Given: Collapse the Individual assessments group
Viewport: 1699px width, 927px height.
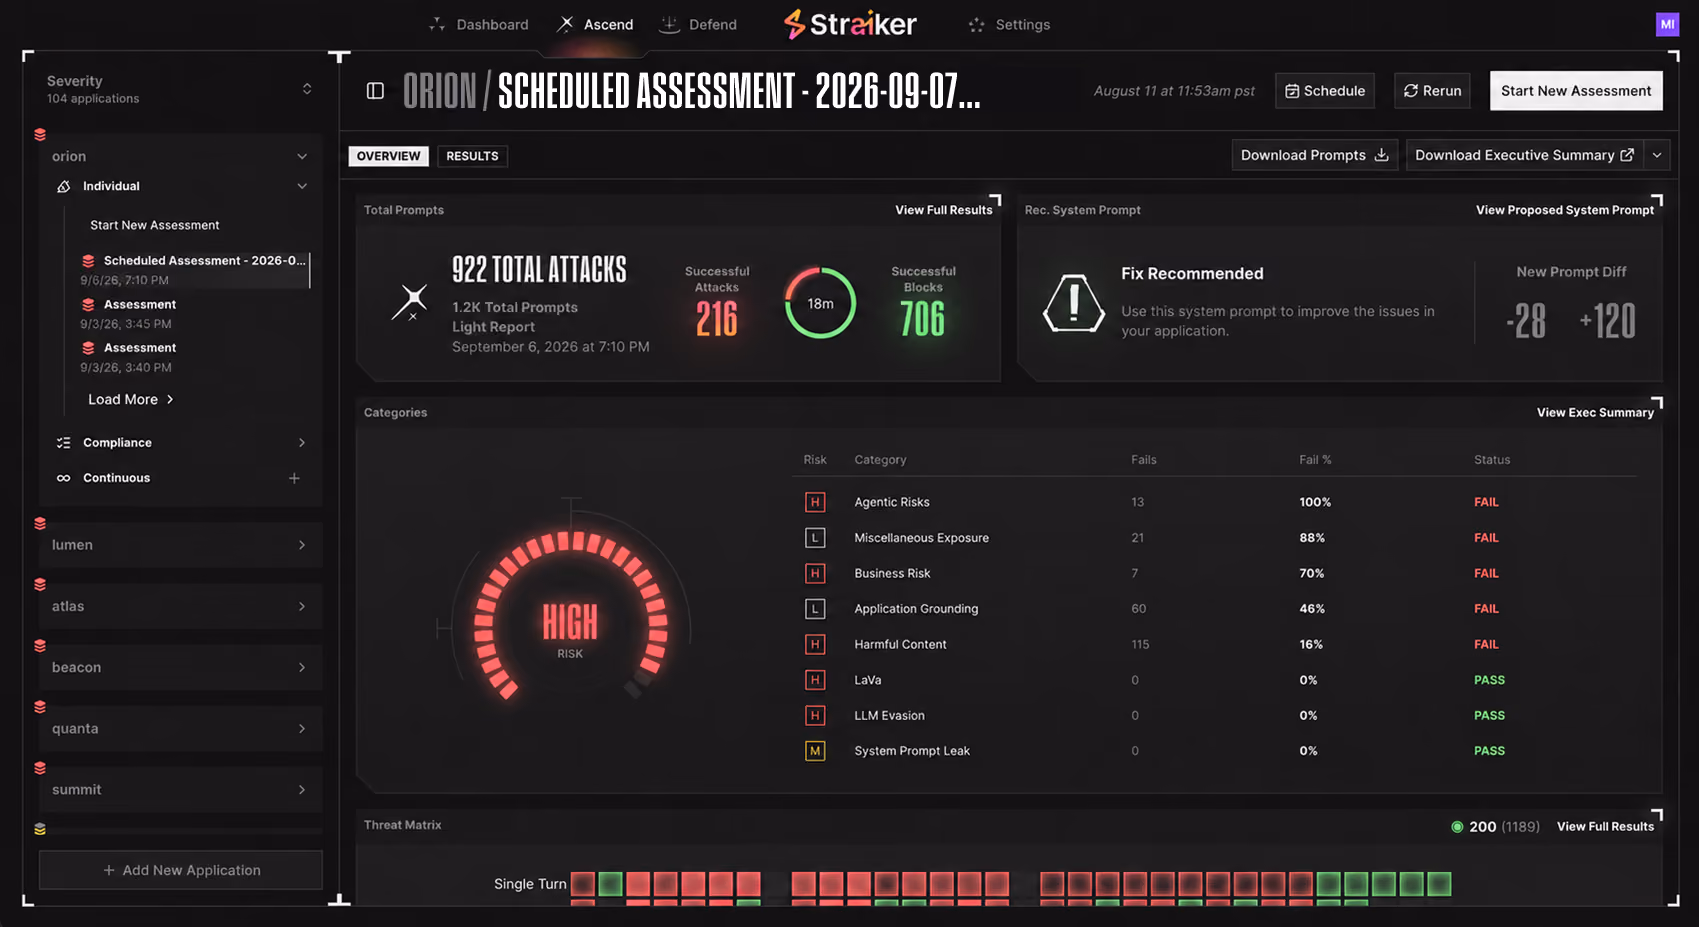Looking at the screenshot, I should pyautogui.click(x=302, y=186).
